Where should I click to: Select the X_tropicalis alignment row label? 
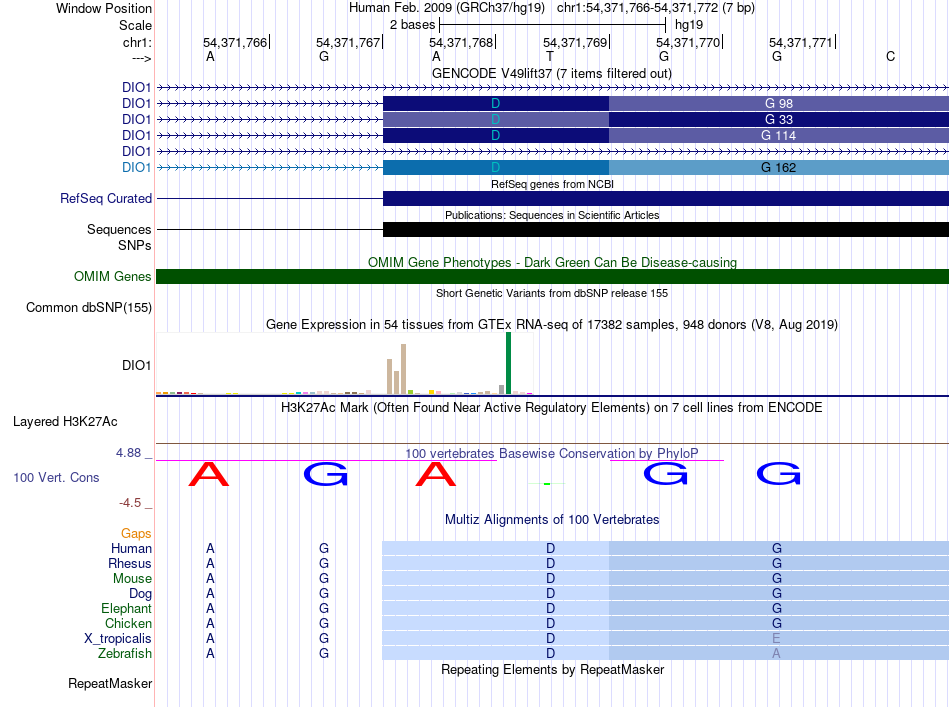118,639
